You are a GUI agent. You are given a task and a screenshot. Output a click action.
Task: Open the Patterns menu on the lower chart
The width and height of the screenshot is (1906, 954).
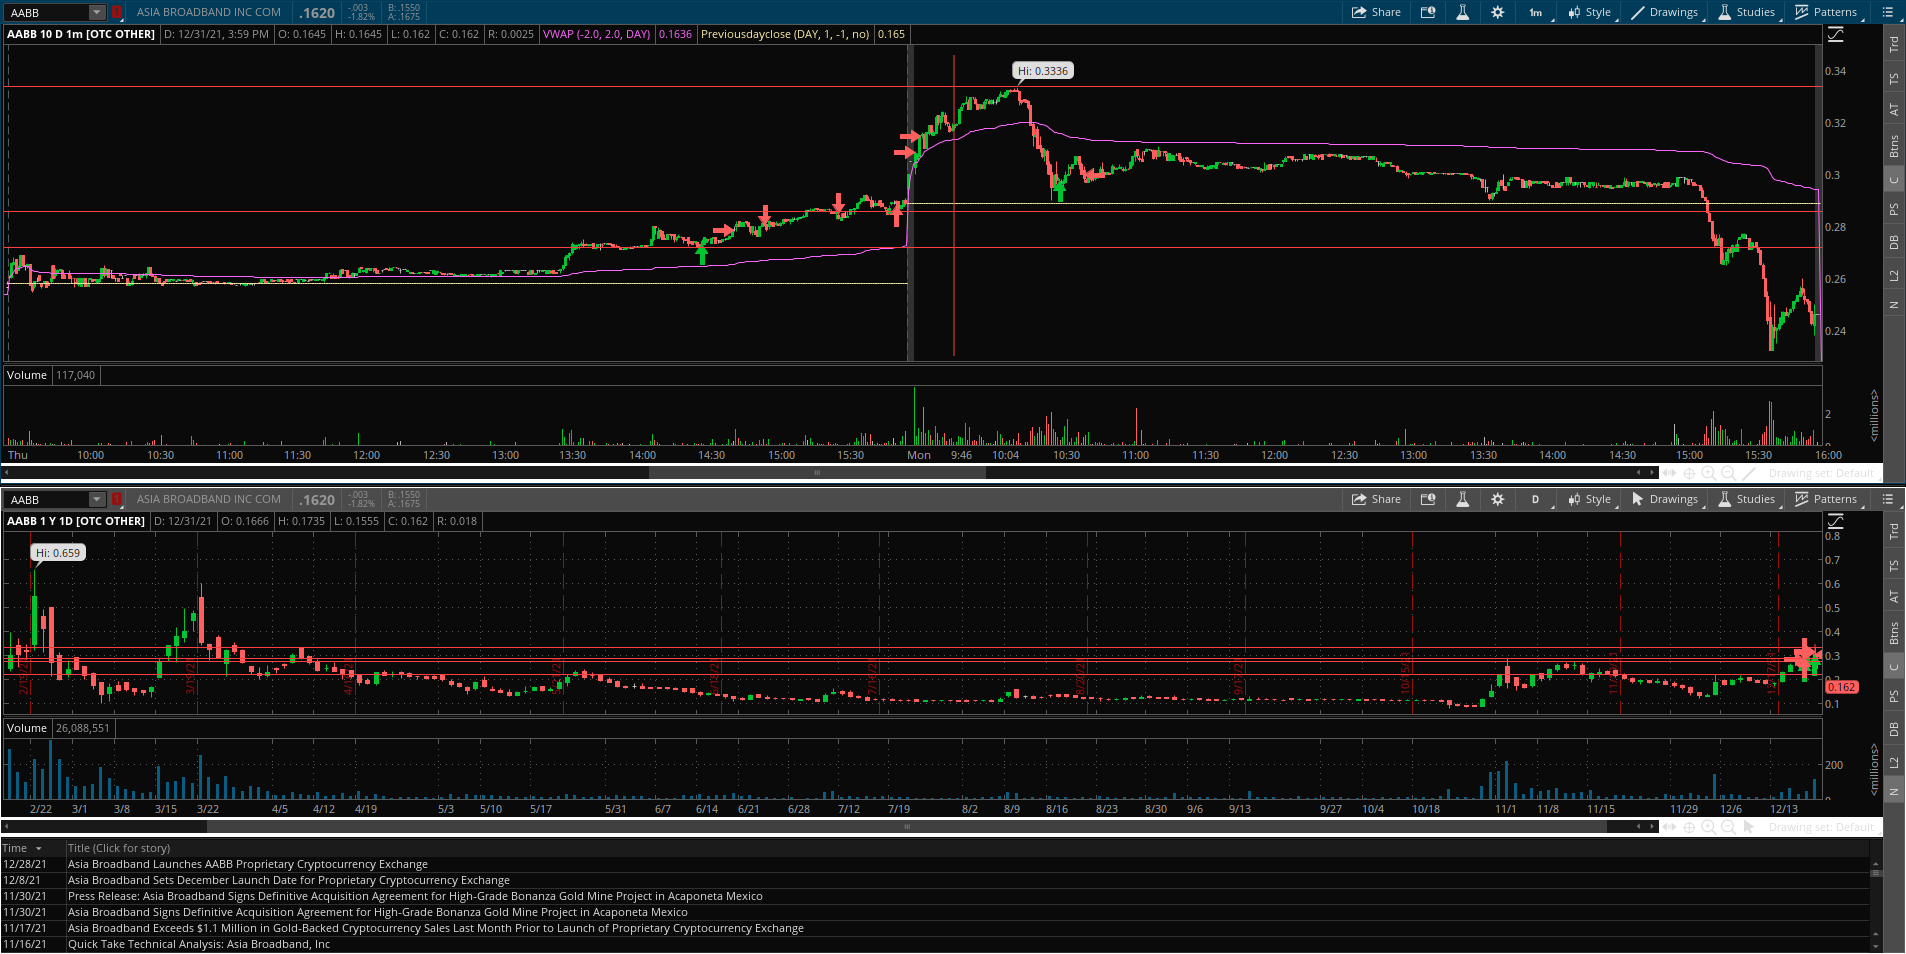[x=1826, y=499]
